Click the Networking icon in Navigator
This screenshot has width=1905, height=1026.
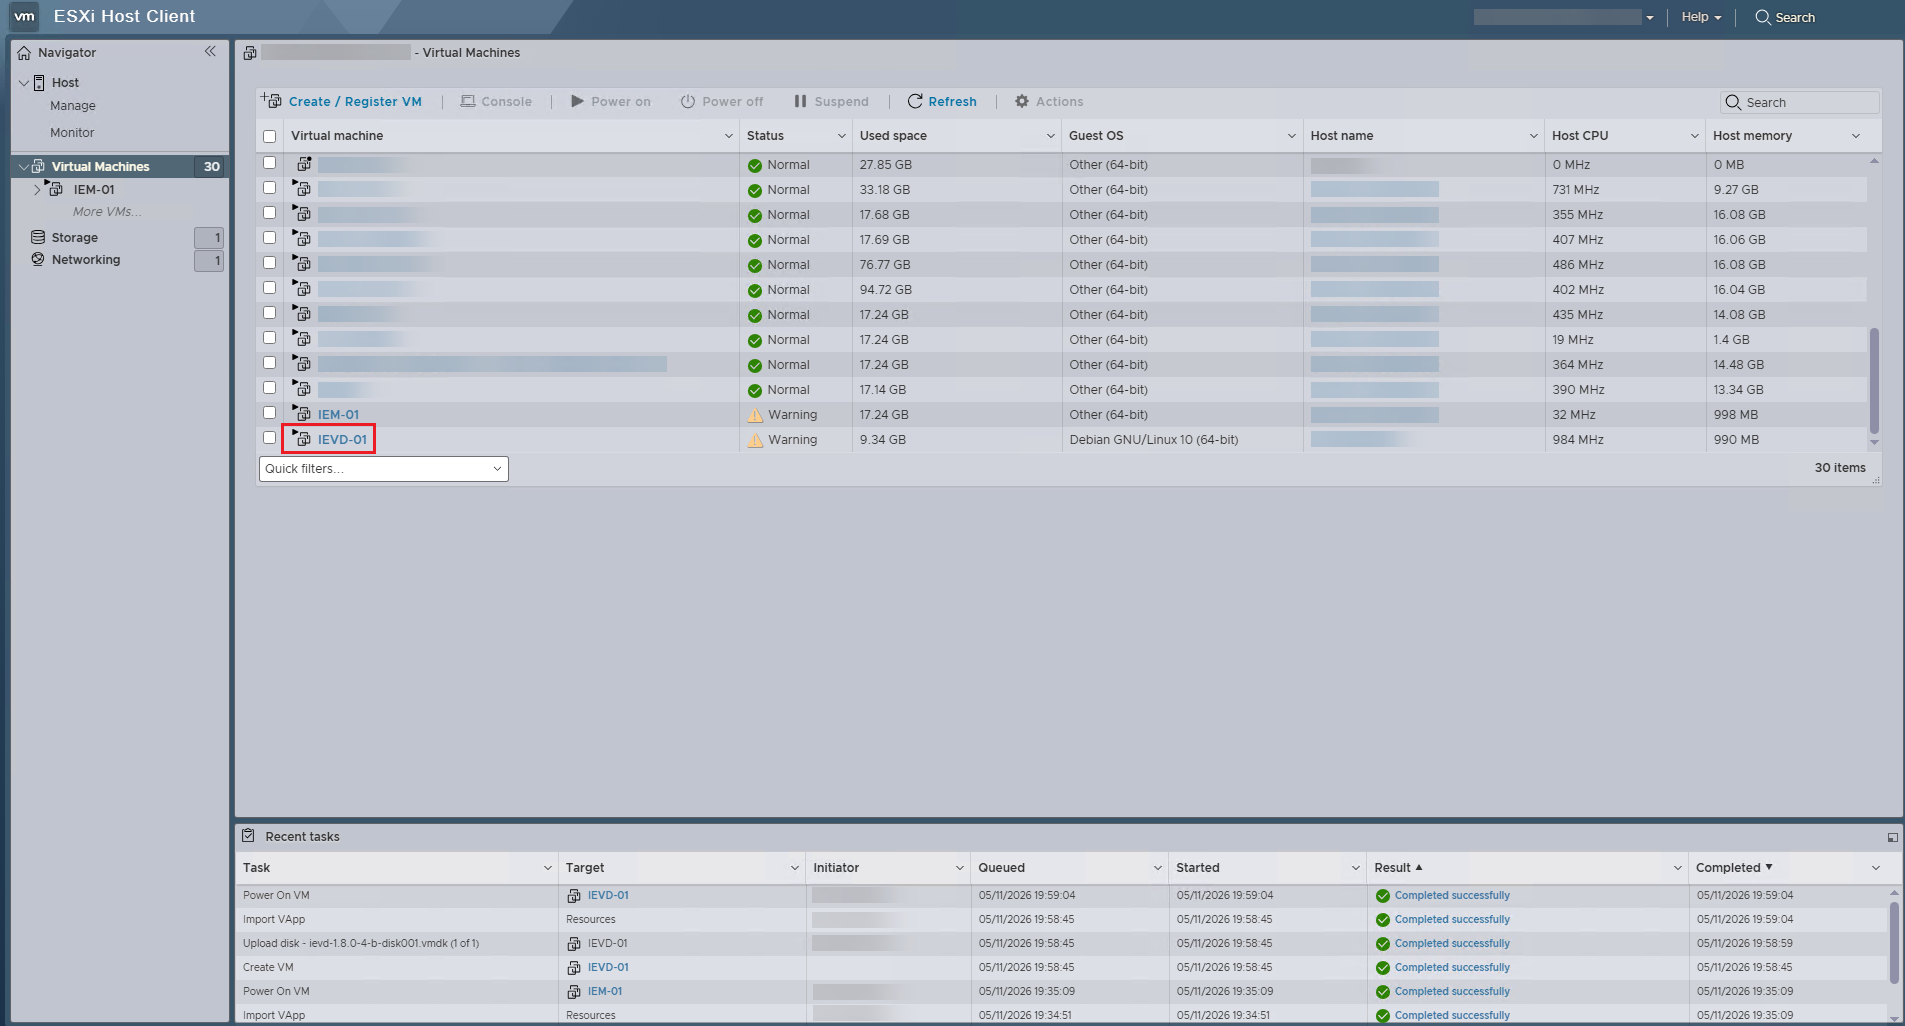click(38, 259)
